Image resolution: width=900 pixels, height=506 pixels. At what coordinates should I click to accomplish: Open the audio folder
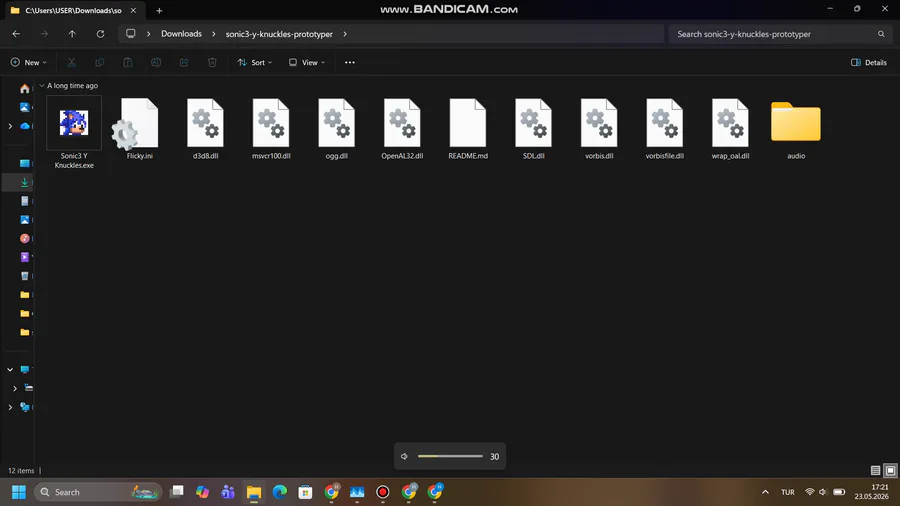(796, 129)
